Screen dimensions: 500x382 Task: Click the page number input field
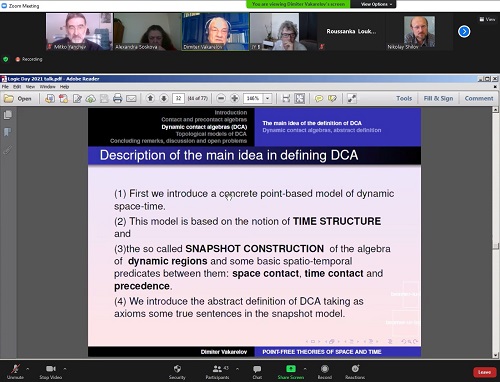point(178,98)
